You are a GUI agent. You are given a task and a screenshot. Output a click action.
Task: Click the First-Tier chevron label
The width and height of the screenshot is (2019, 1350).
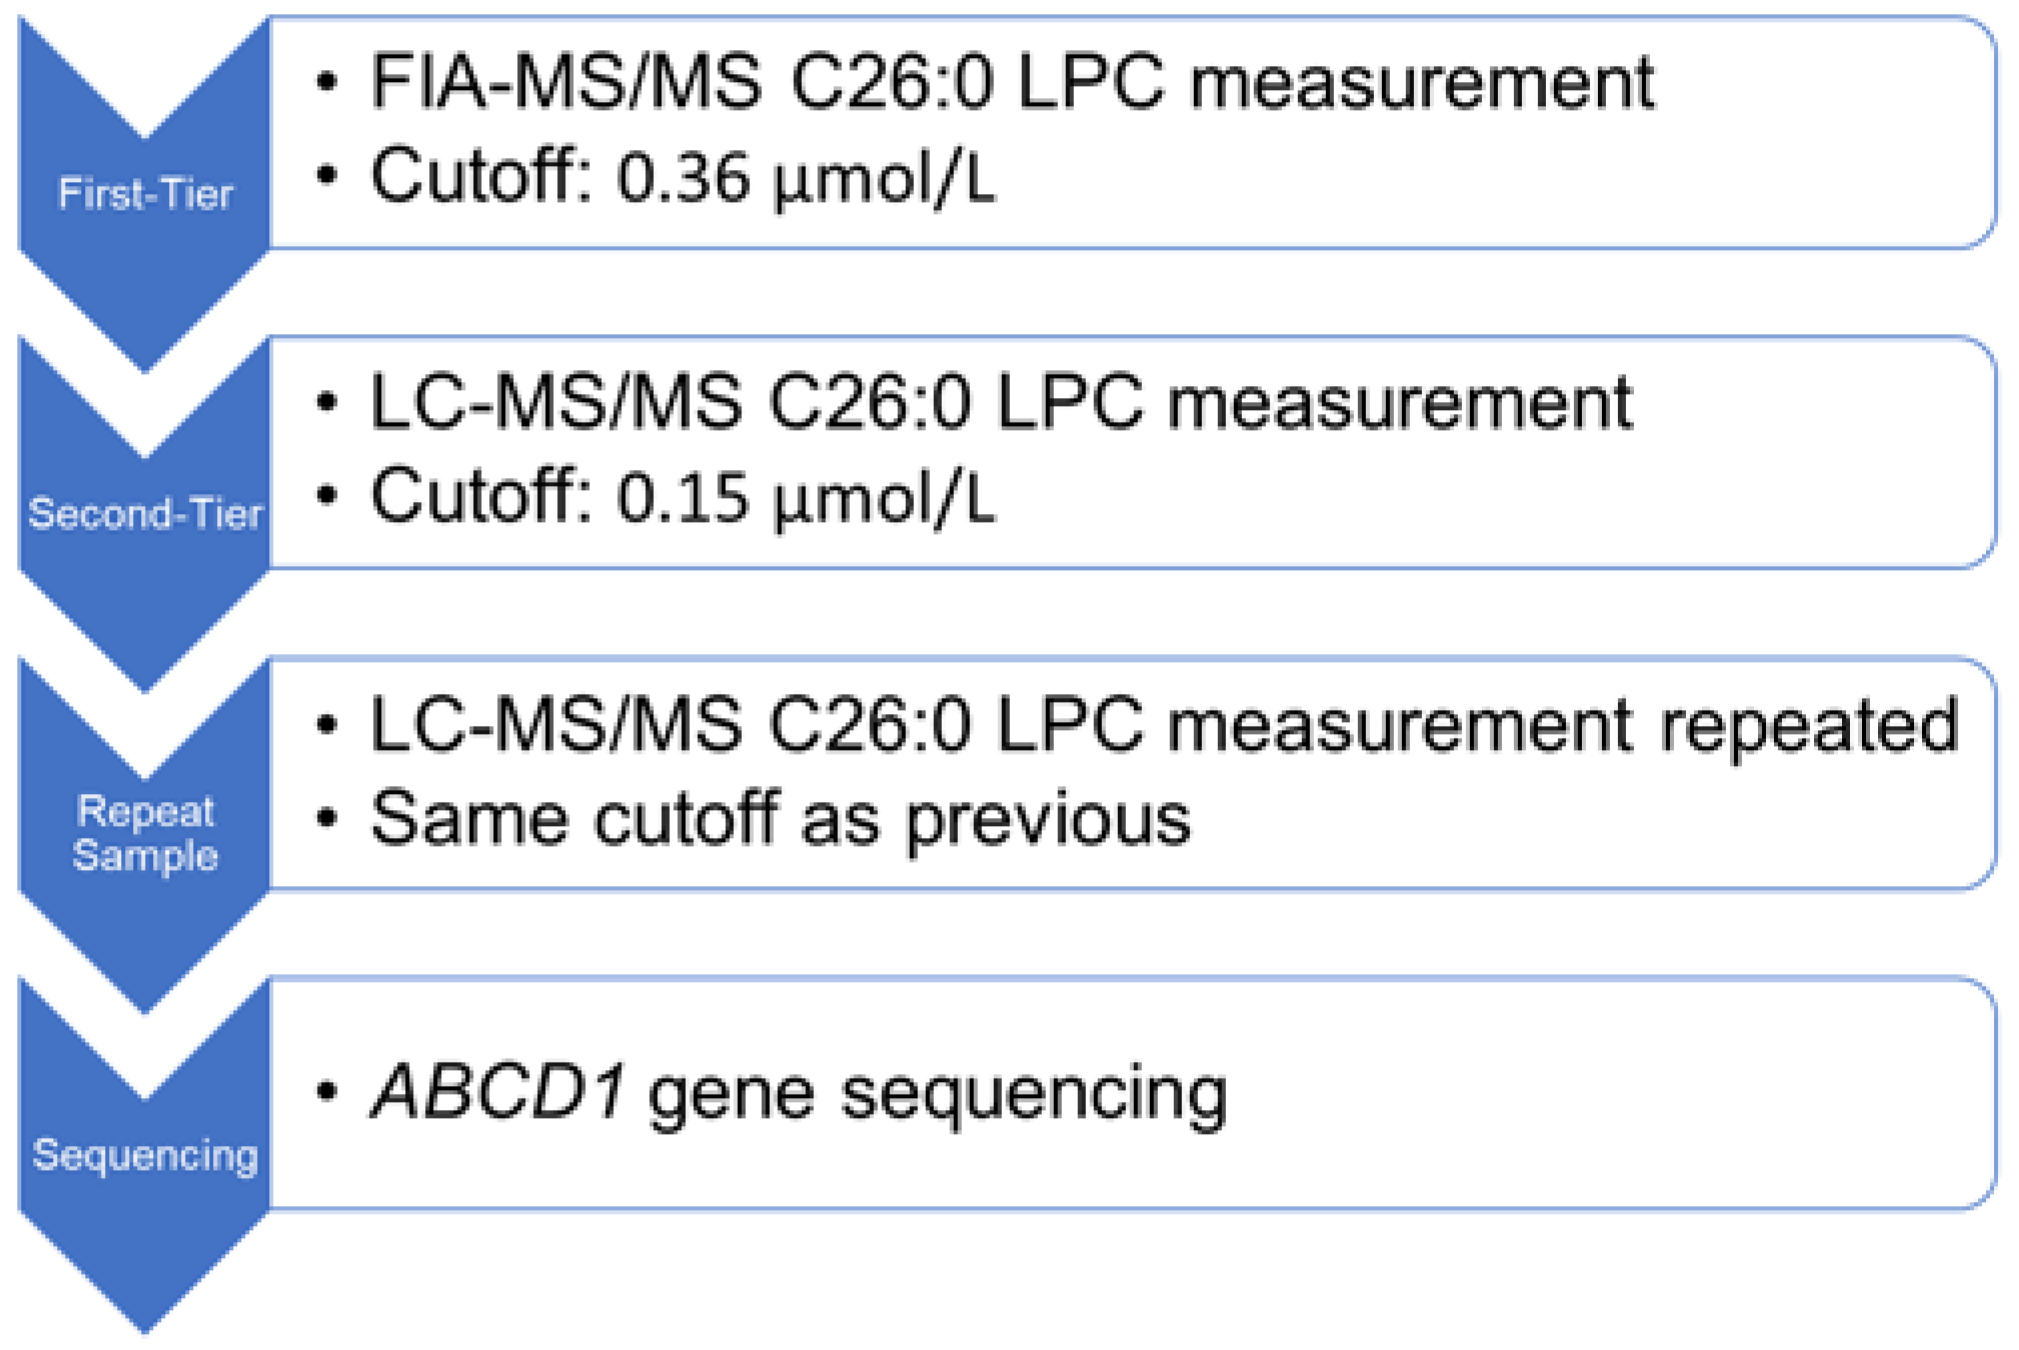click(145, 193)
